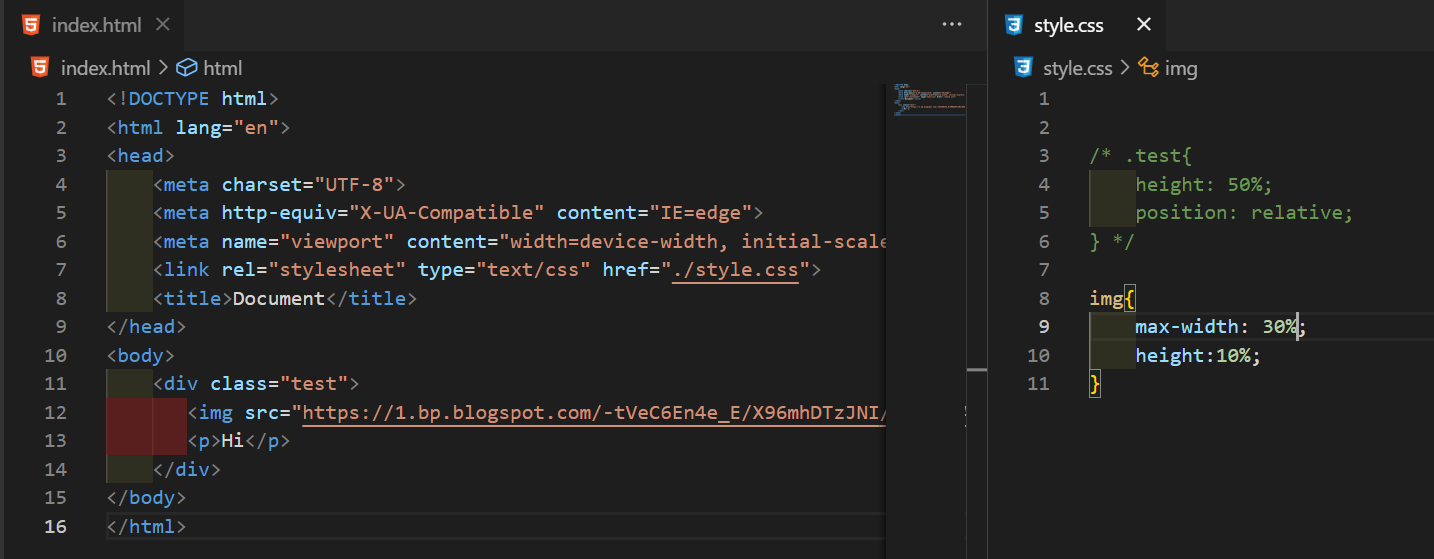1434x559 pixels.
Task: Click the HTML5 icon on index.html tab
Action: [31, 25]
